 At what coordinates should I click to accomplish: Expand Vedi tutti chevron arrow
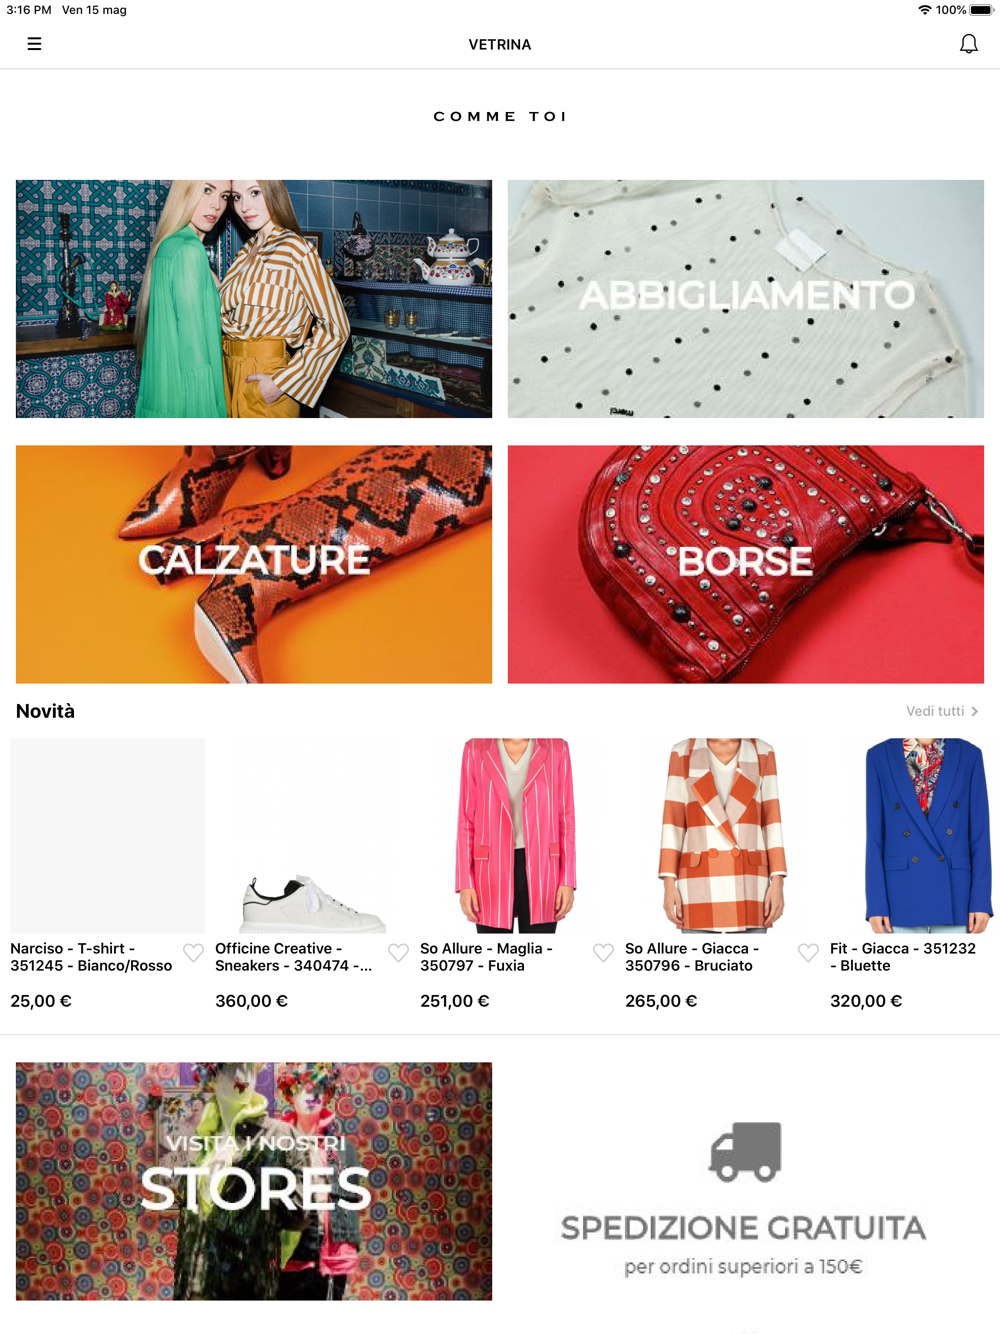tap(975, 711)
